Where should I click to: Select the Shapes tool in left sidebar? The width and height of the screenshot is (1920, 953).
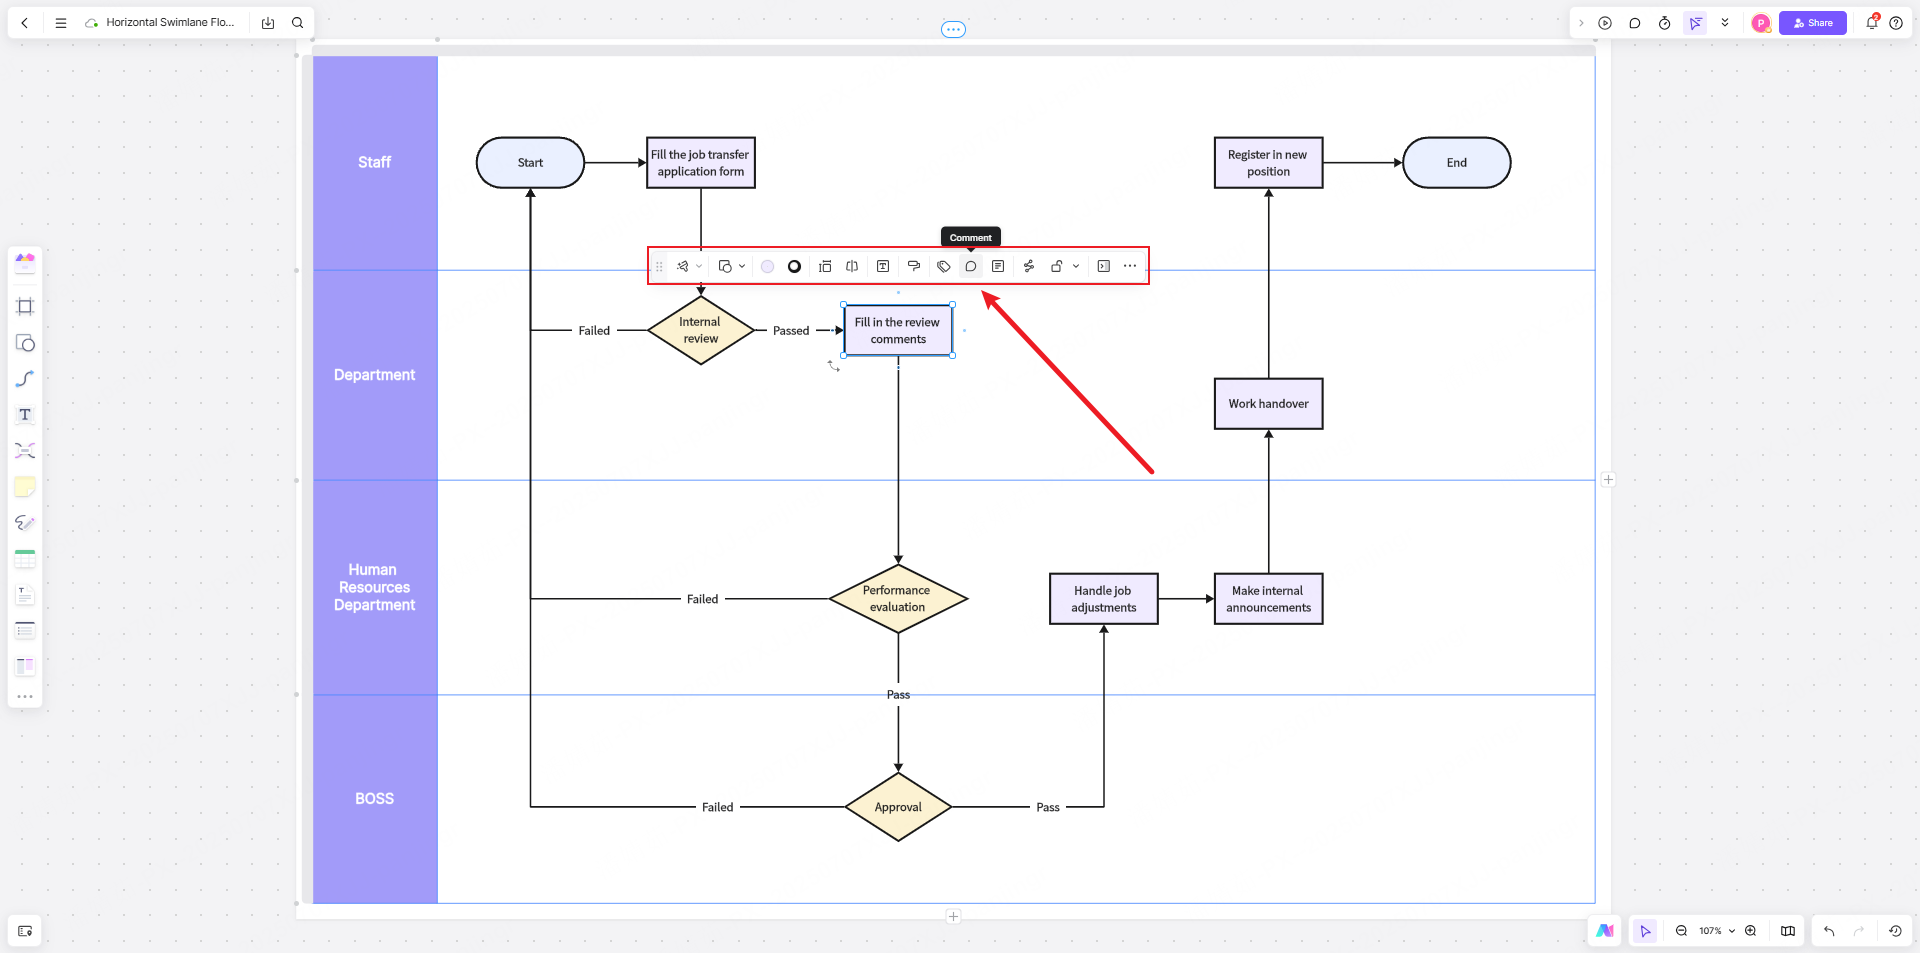click(x=25, y=343)
